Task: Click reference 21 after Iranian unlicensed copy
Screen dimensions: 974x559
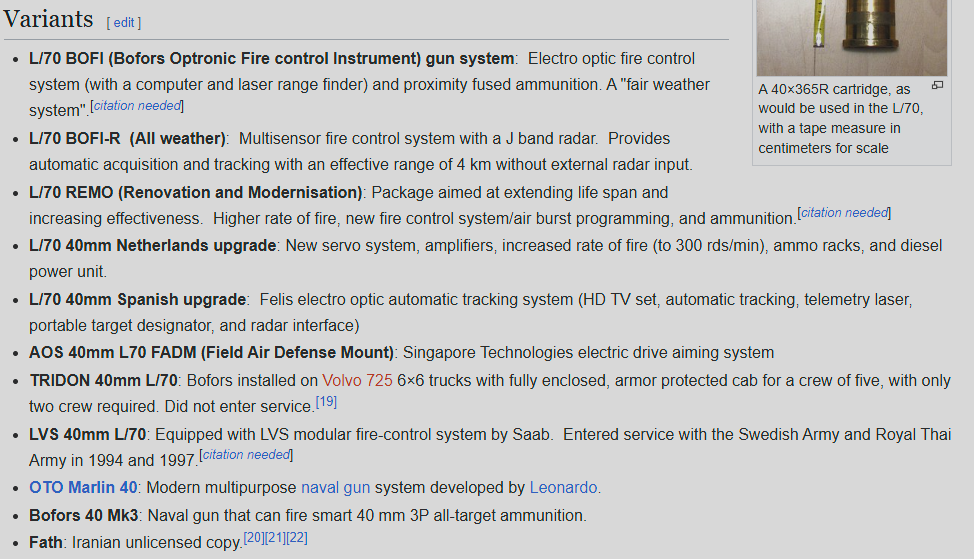Action: point(275,538)
